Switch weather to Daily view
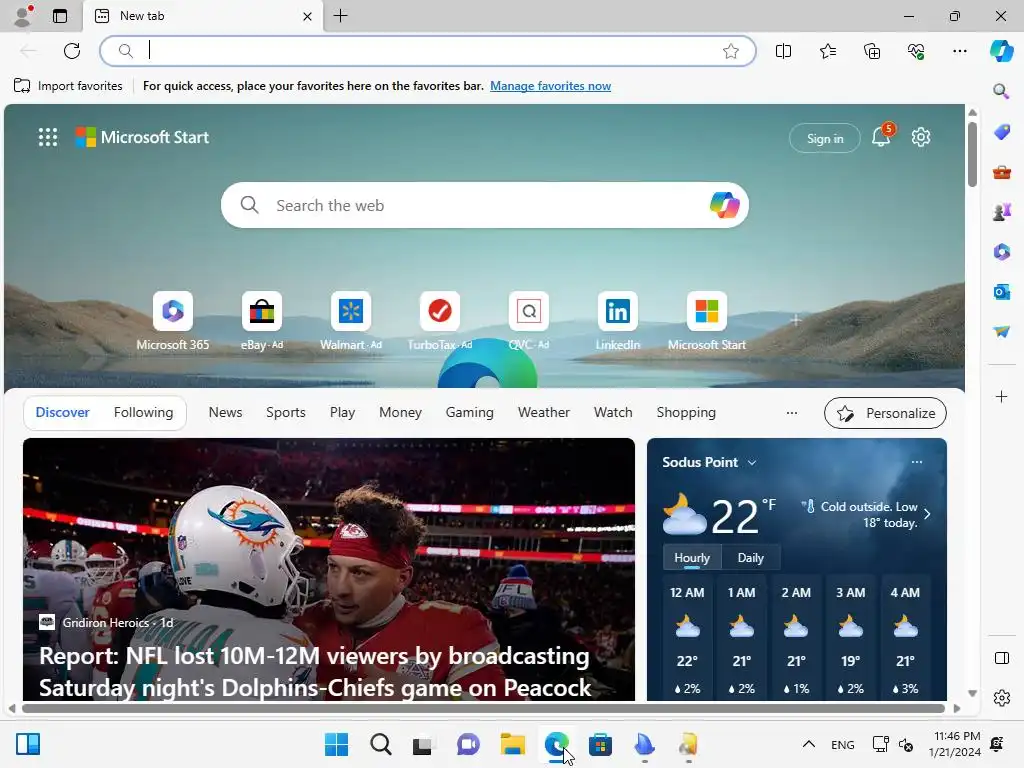 click(750, 558)
